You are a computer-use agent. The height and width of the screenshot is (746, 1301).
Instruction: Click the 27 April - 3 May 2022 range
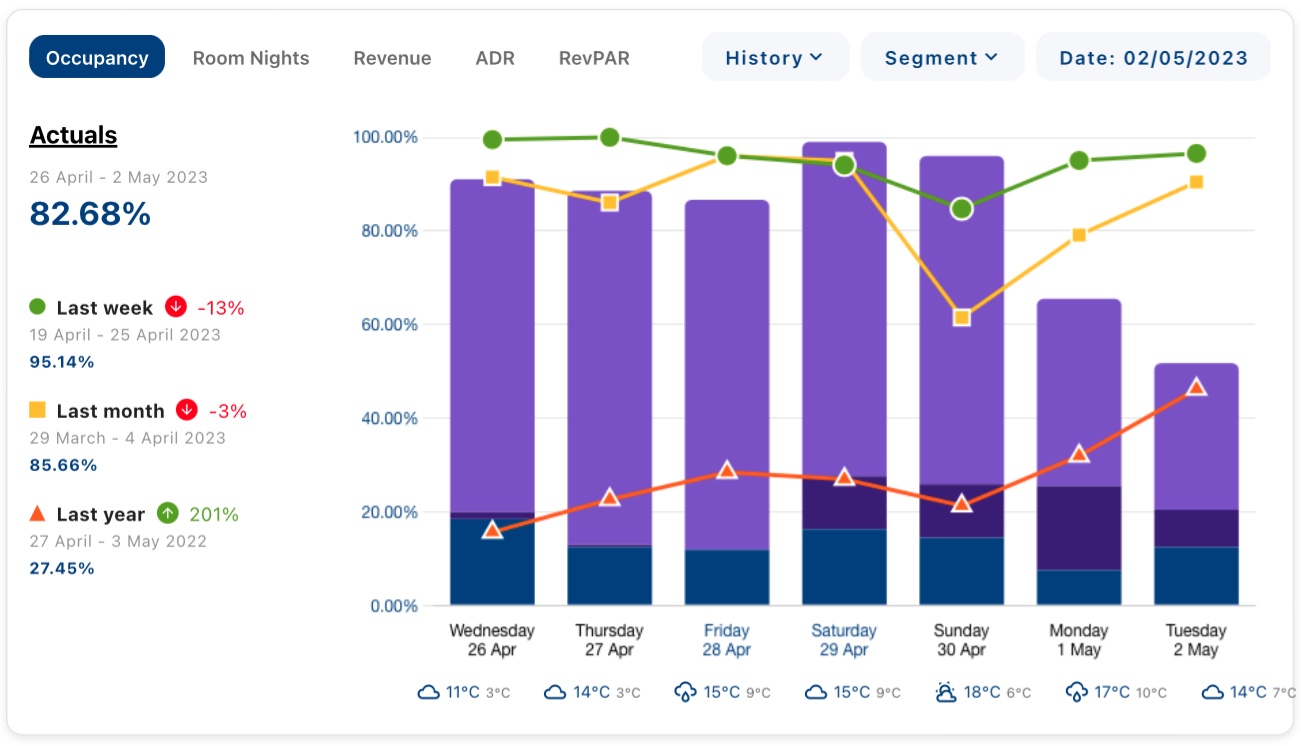pos(118,541)
